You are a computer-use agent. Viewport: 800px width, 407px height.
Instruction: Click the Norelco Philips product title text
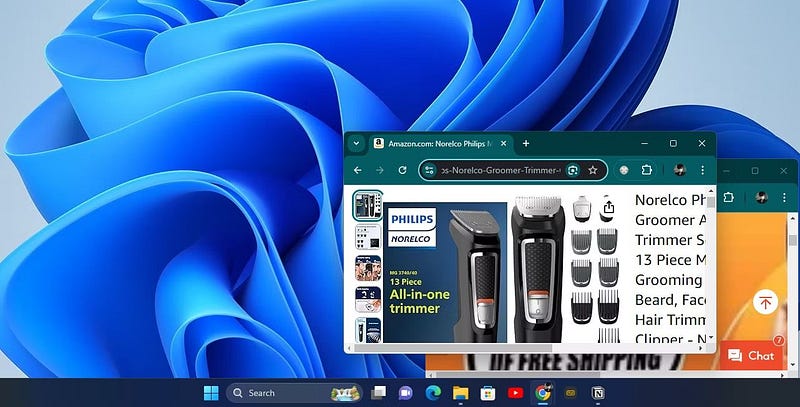click(670, 269)
